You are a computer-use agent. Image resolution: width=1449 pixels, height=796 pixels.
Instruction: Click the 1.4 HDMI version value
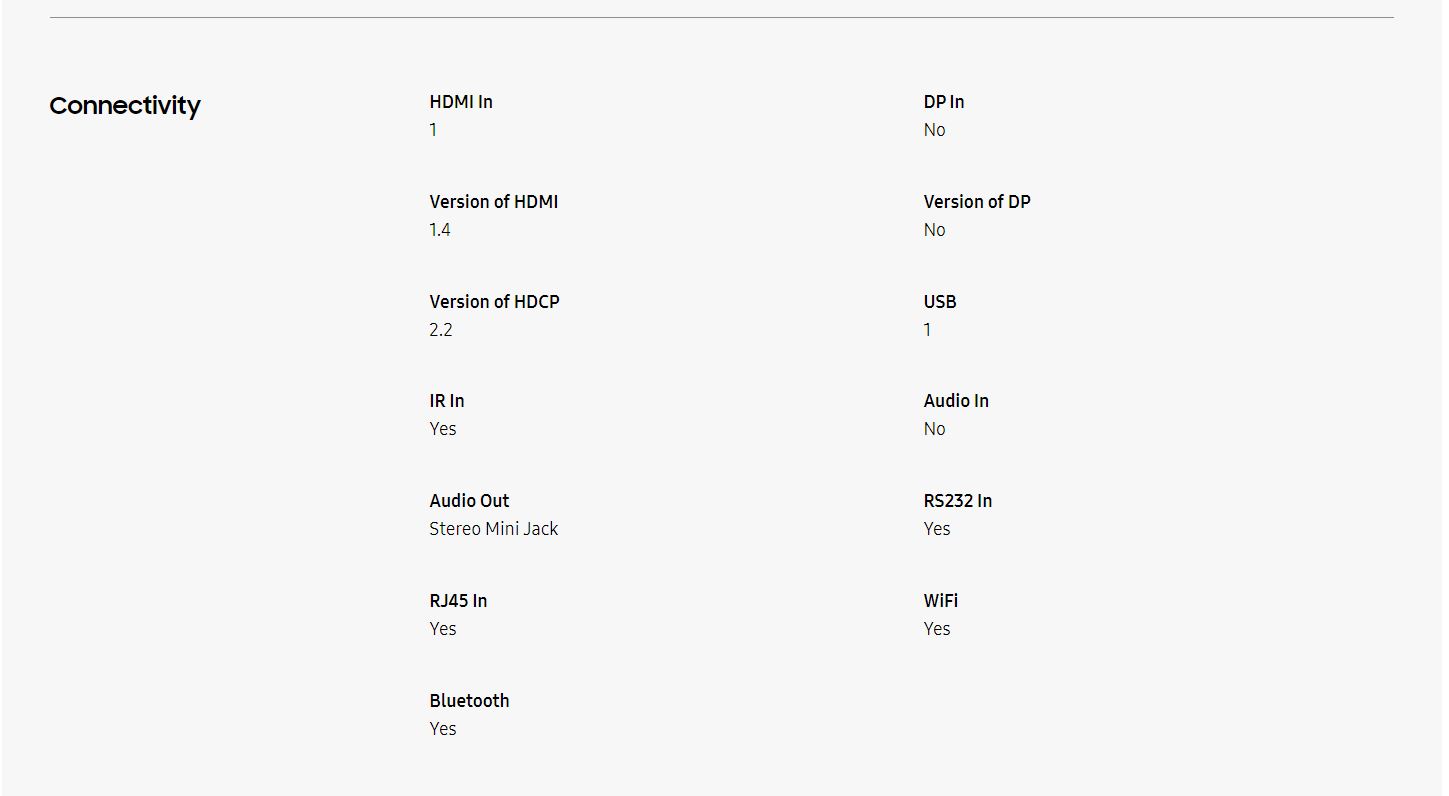pyautogui.click(x=440, y=230)
